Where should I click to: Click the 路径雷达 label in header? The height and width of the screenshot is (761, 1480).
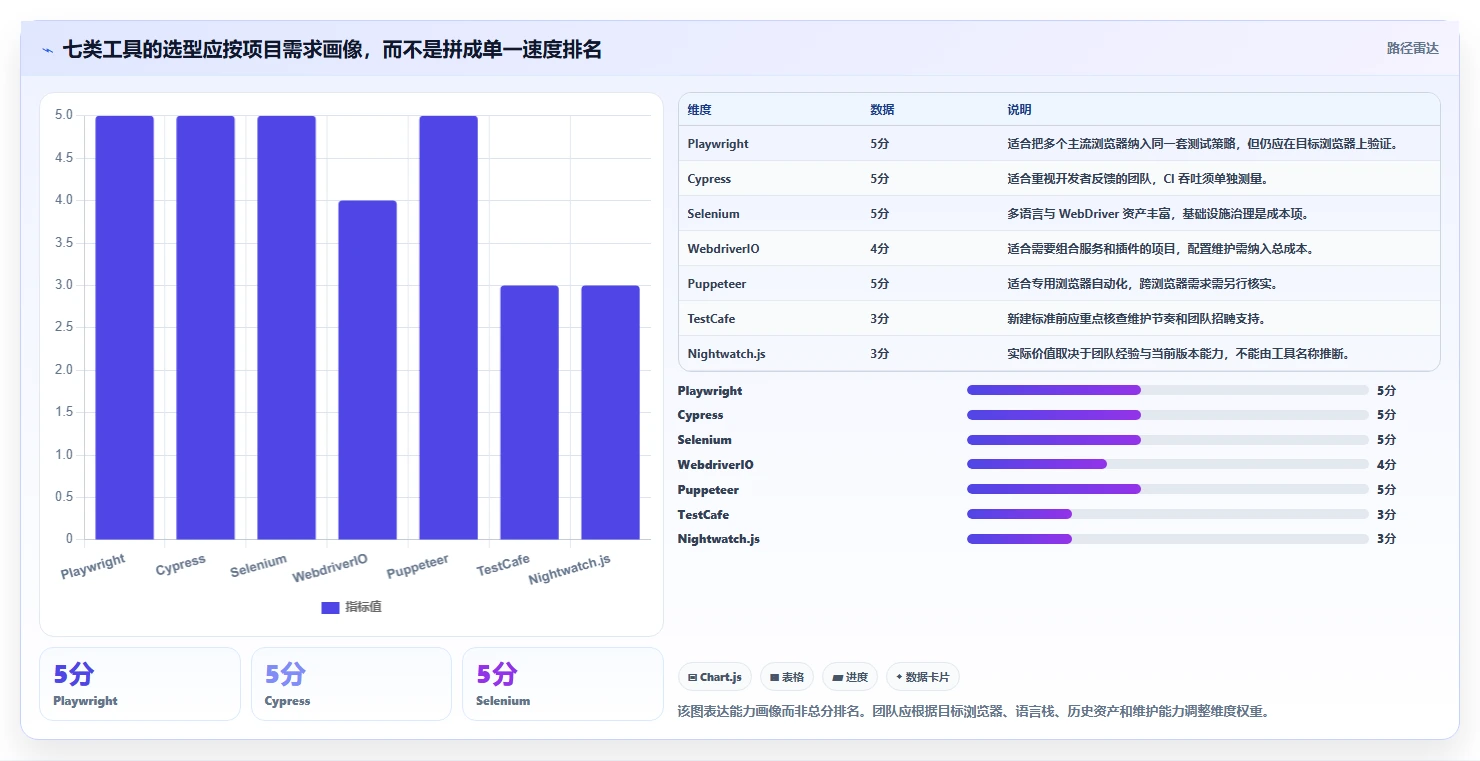[1412, 48]
